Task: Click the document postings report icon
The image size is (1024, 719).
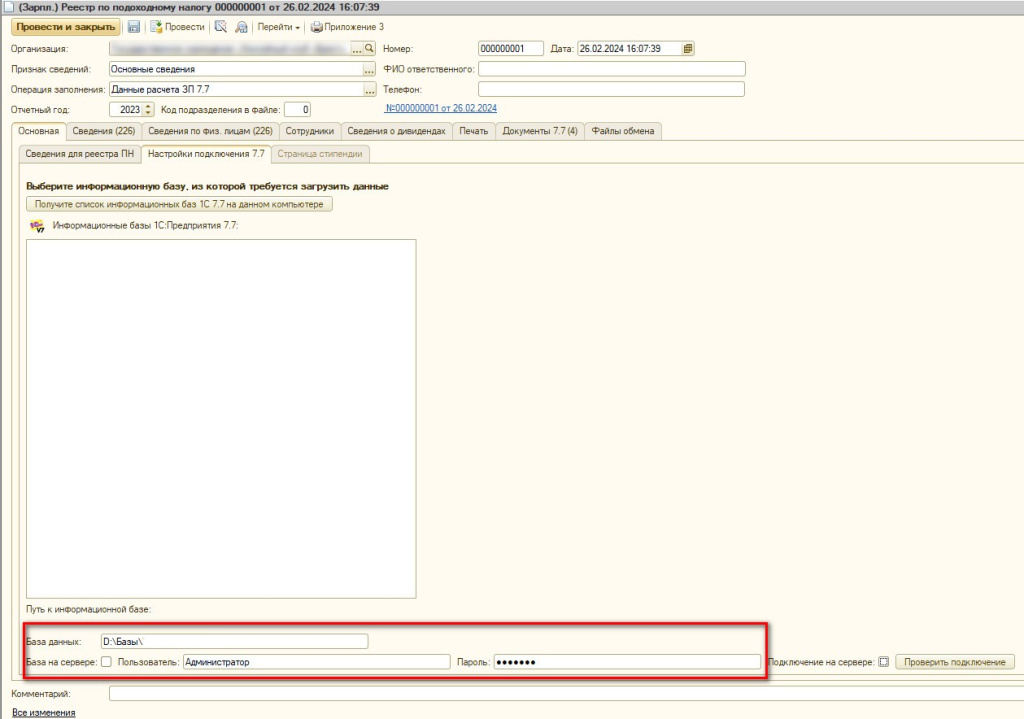Action: [221, 27]
